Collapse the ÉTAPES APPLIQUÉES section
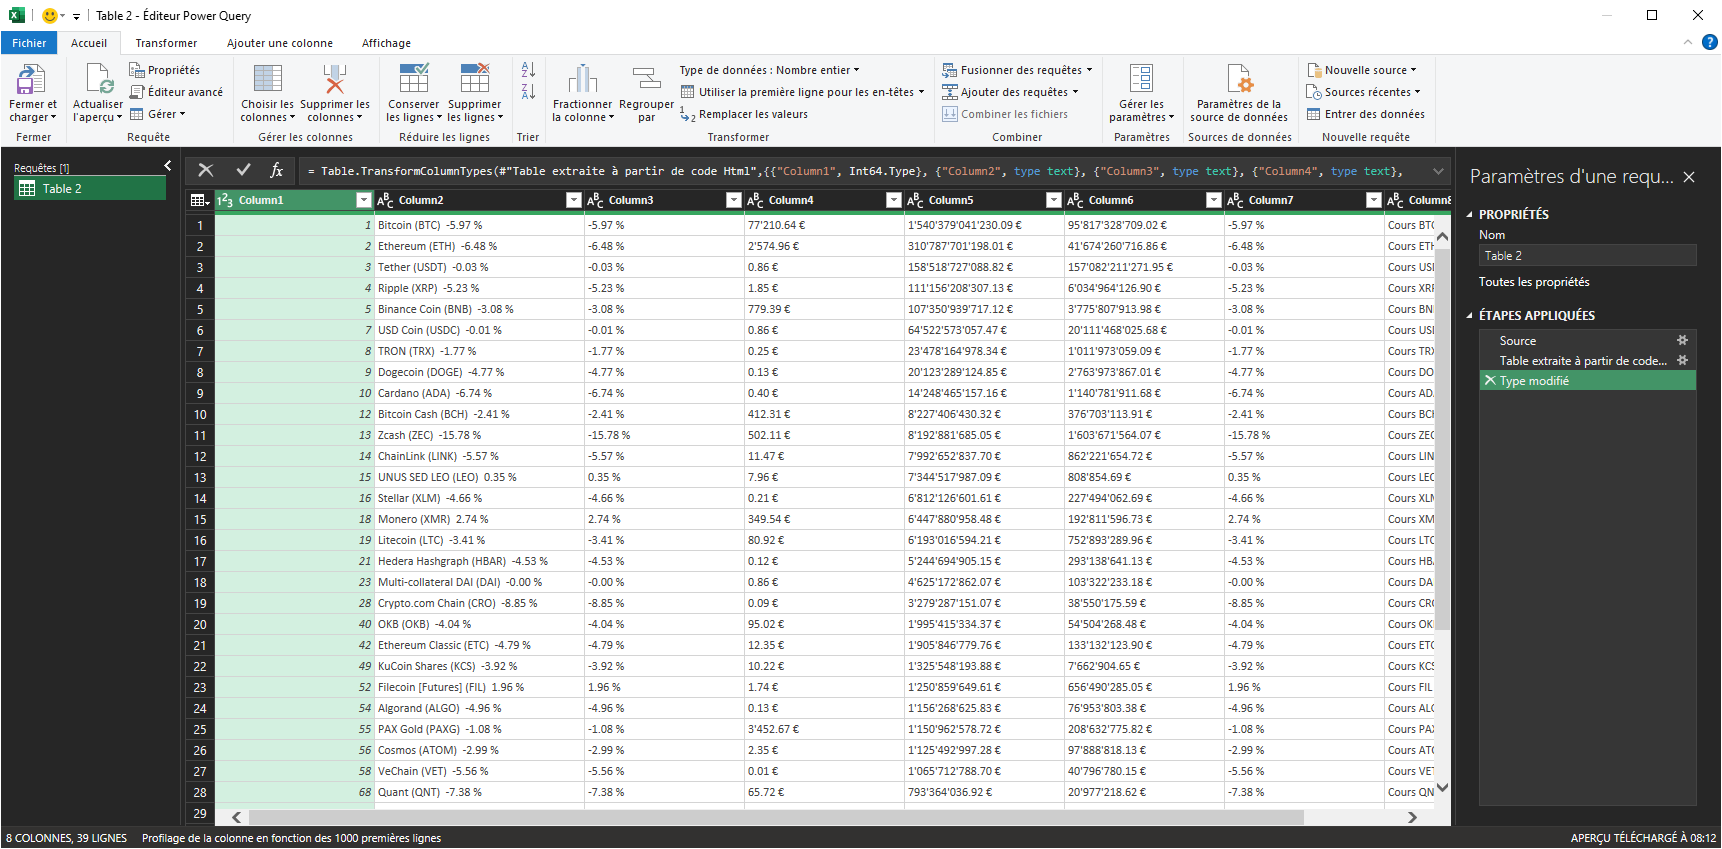Image resolution: width=1722 pixels, height=849 pixels. 1469,315
